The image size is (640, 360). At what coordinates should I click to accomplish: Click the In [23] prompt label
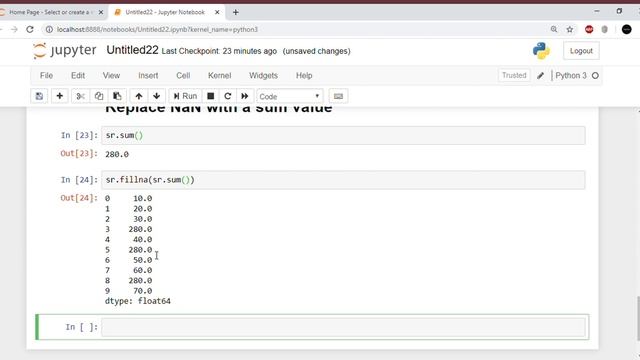coord(79,135)
